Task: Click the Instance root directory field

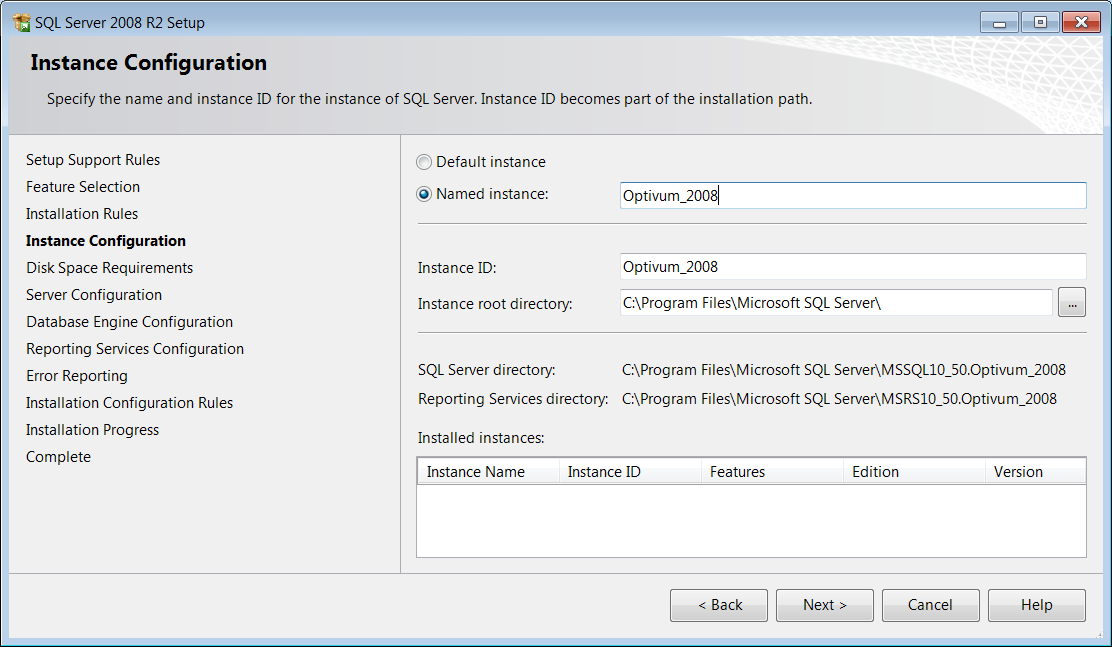Action: coord(836,303)
